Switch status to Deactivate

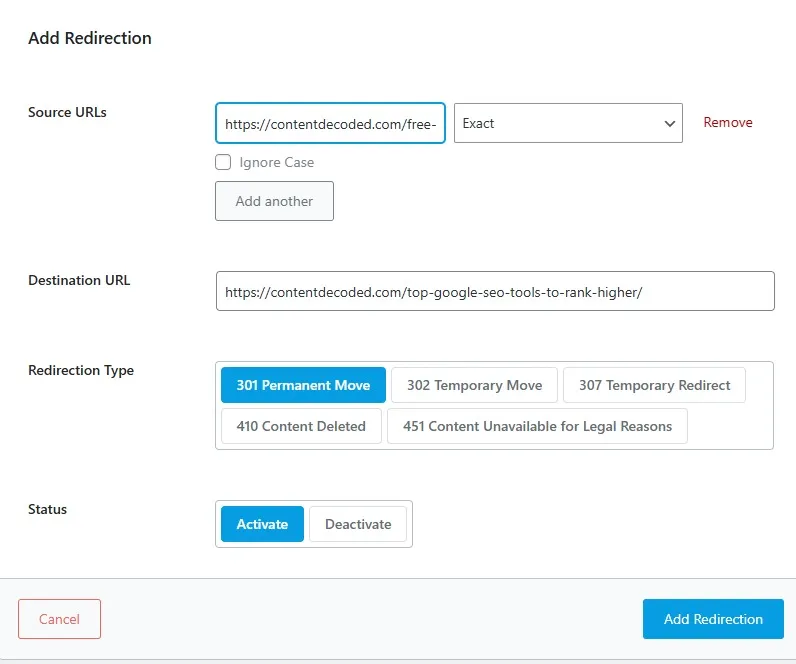[x=358, y=524]
